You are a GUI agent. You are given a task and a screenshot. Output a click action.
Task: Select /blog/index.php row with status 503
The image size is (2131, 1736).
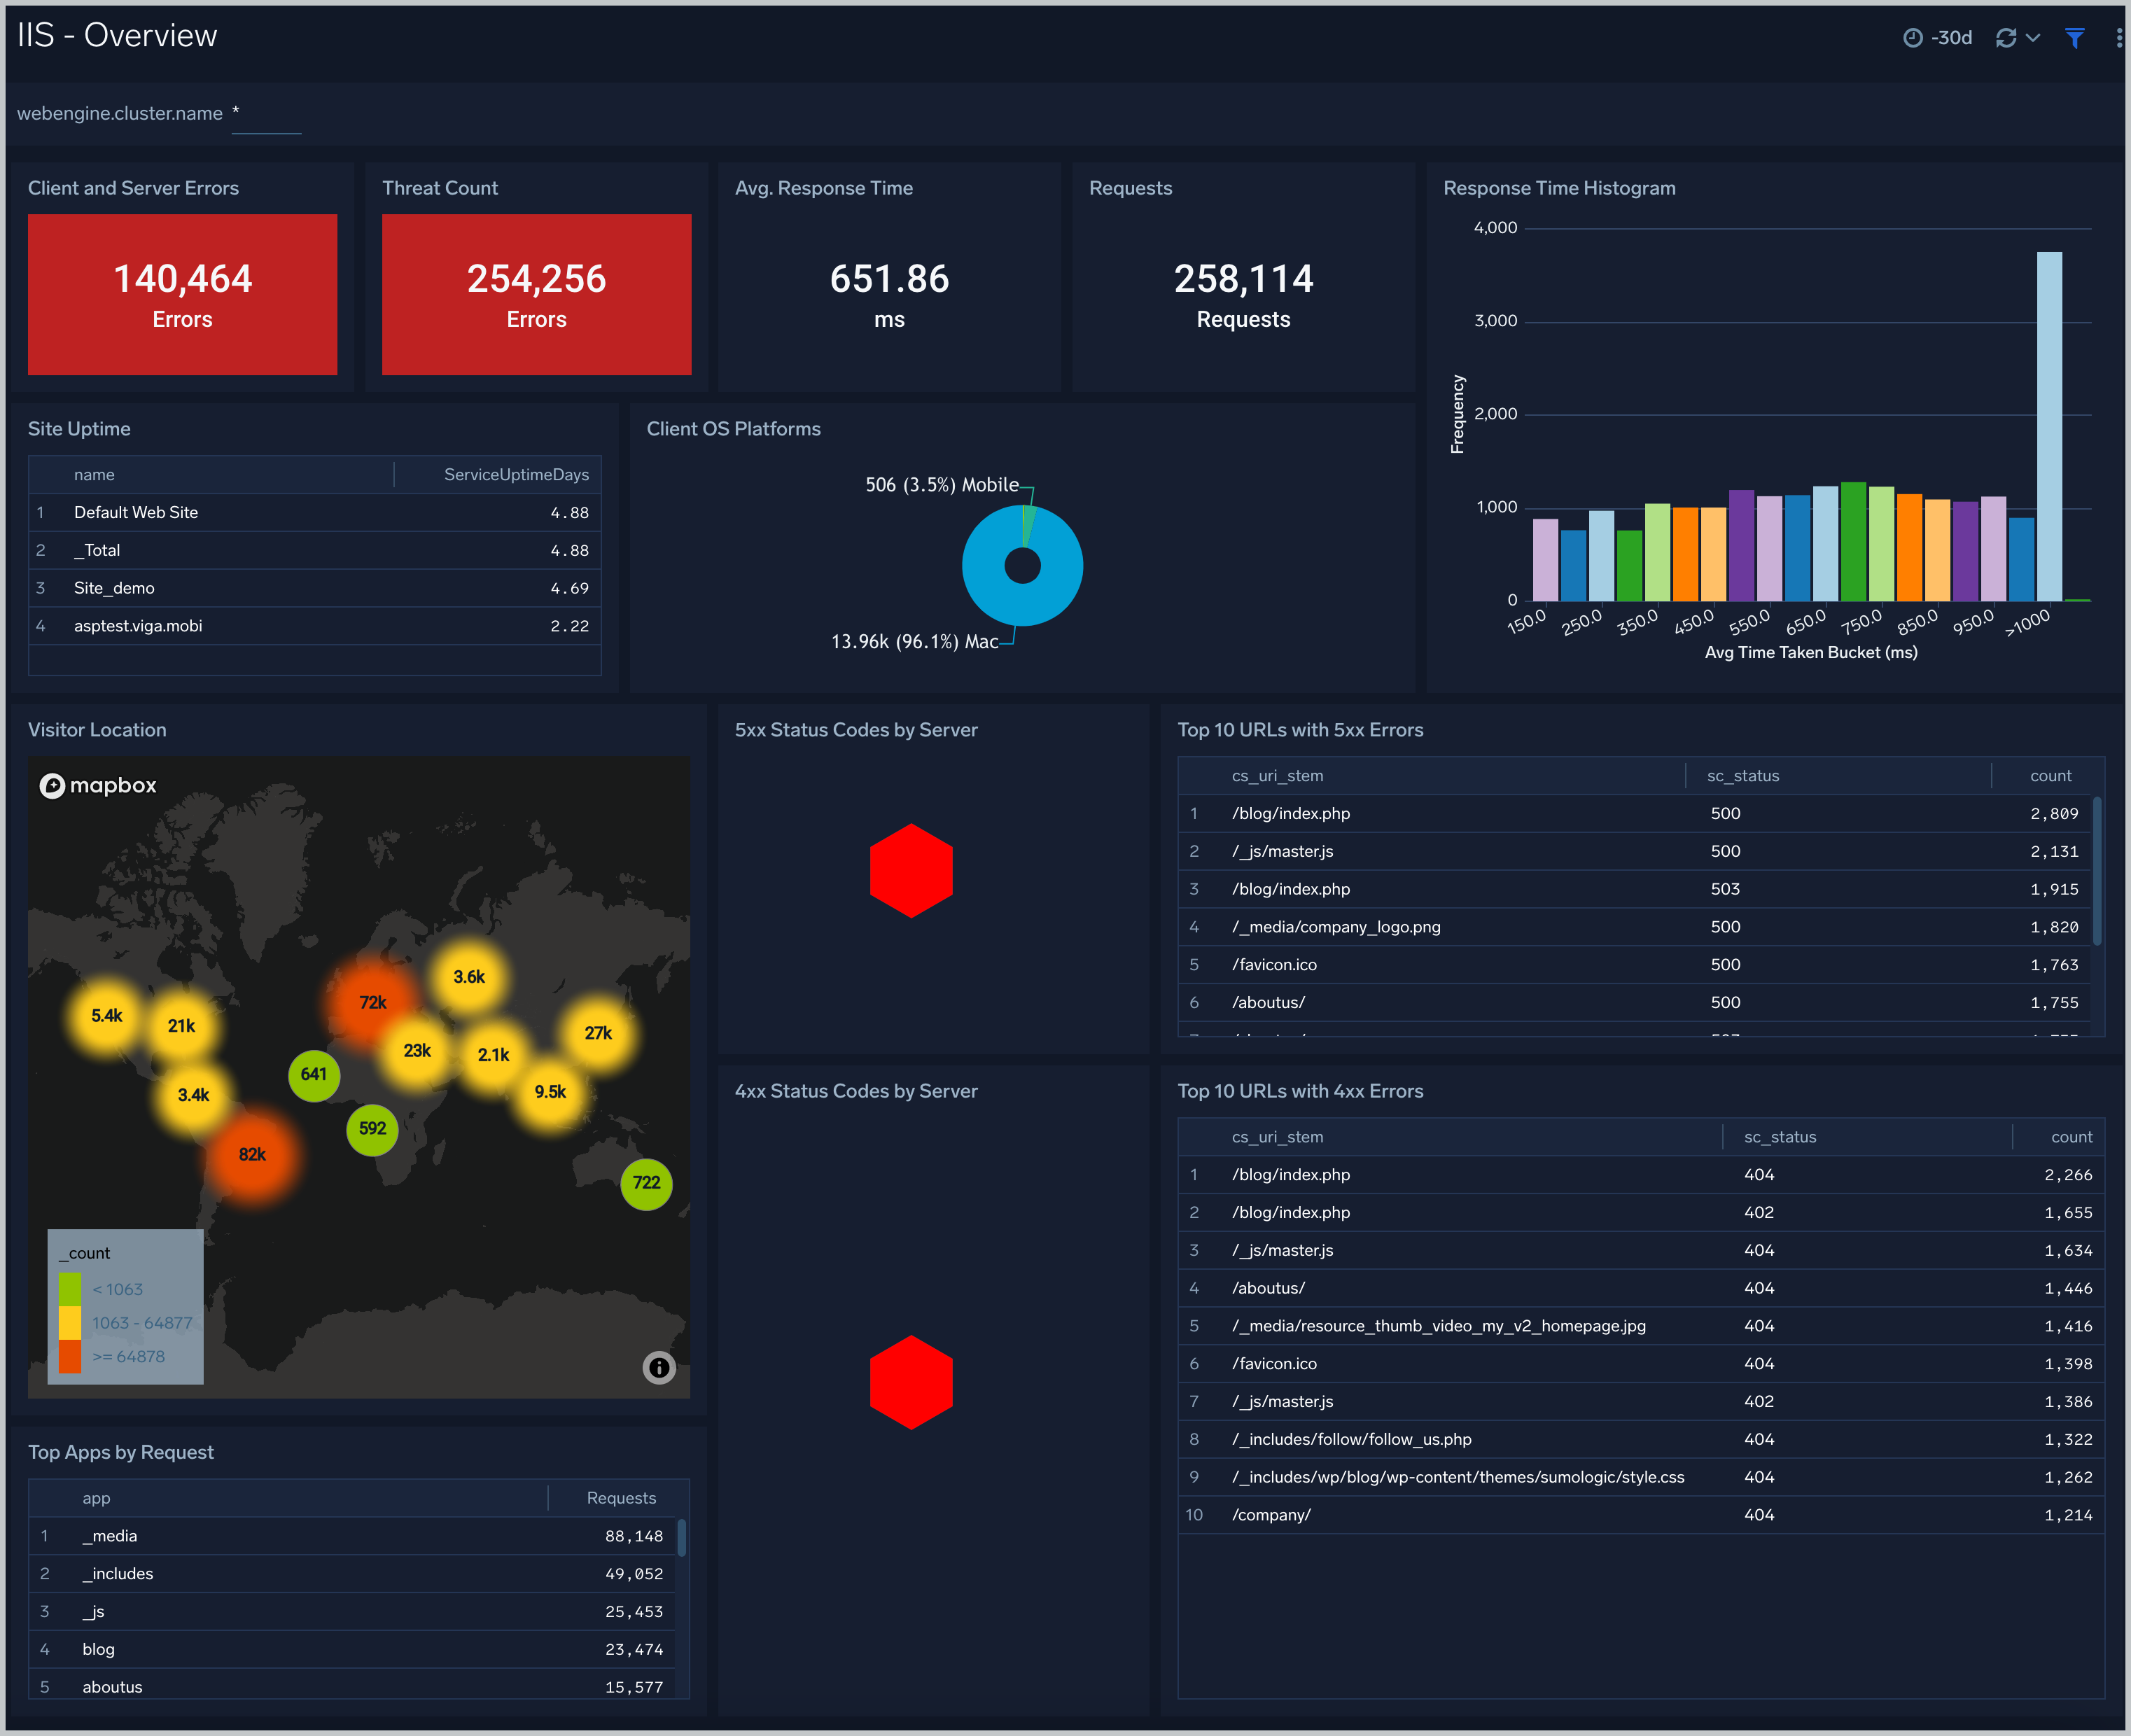tap(1634, 889)
